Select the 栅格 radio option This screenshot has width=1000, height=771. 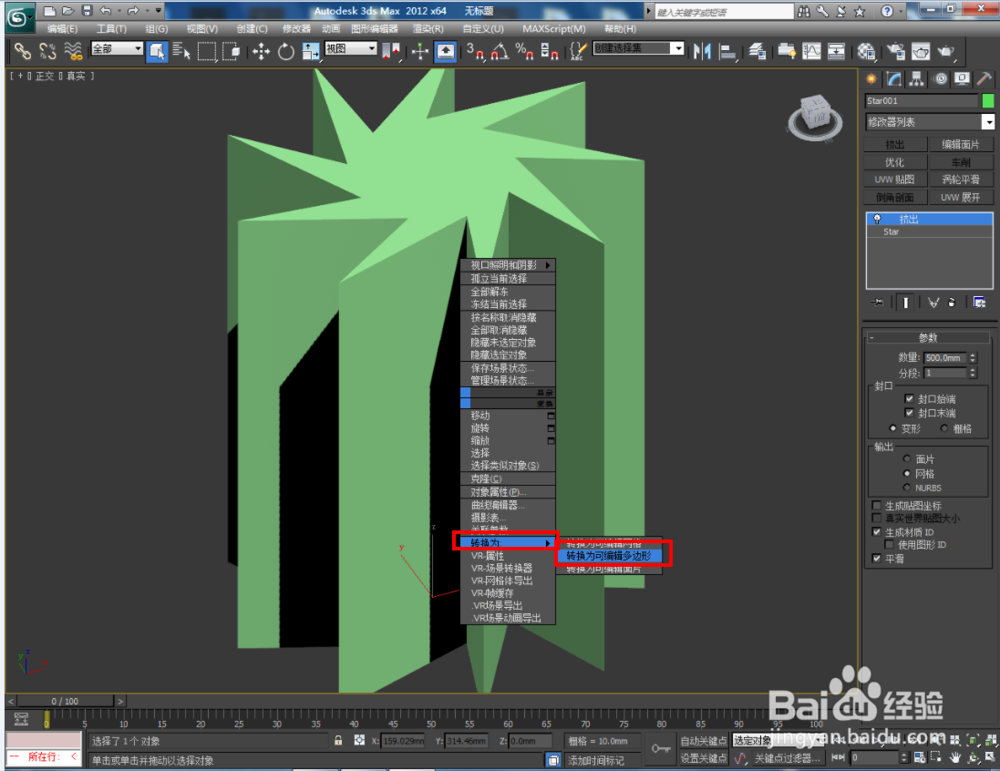pyautogui.click(x=944, y=429)
